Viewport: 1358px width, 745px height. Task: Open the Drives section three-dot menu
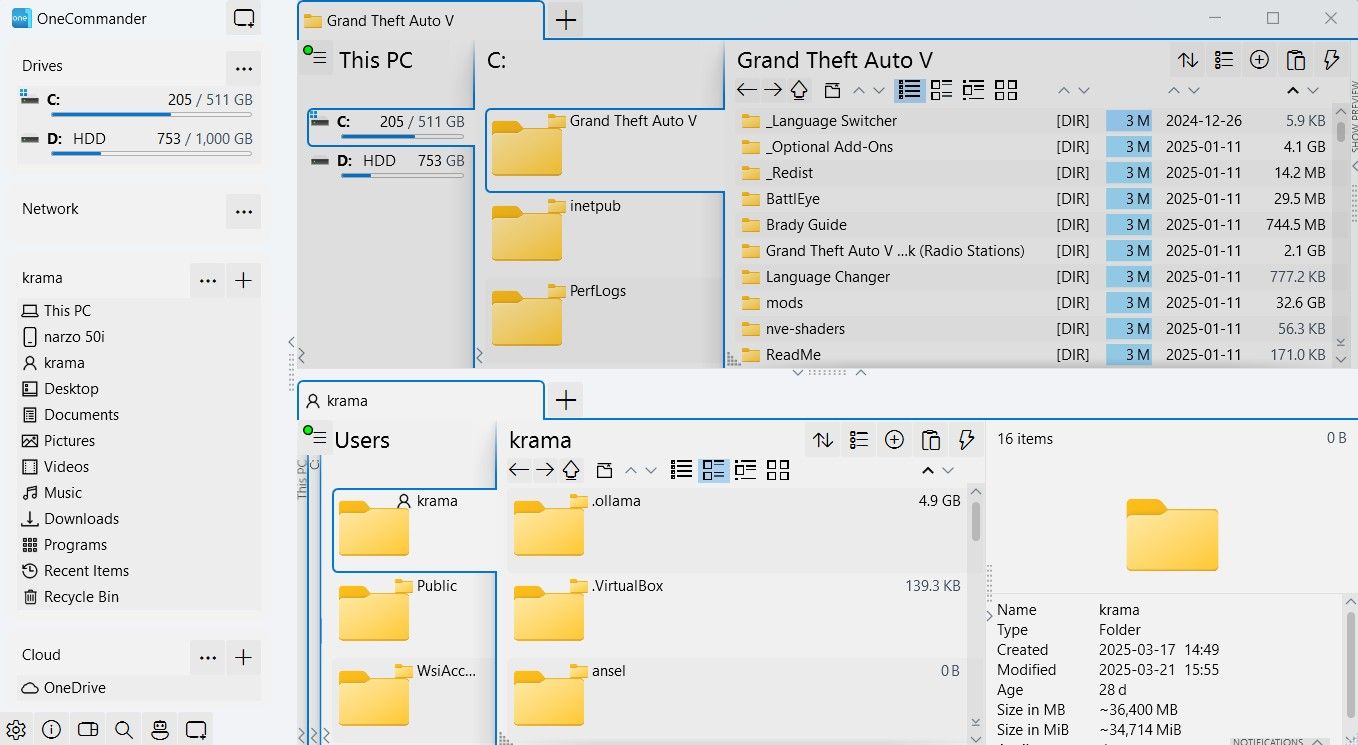[x=243, y=68]
